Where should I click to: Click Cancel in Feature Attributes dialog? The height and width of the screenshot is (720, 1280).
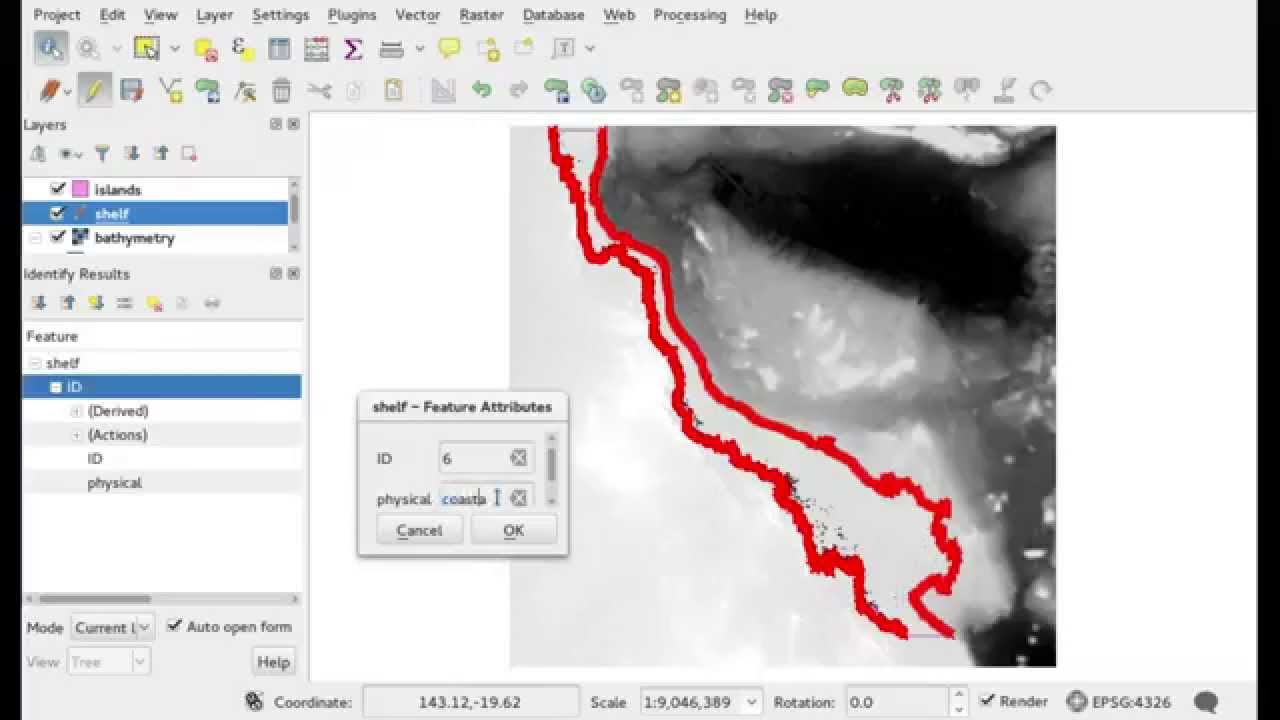click(x=419, y=530)
